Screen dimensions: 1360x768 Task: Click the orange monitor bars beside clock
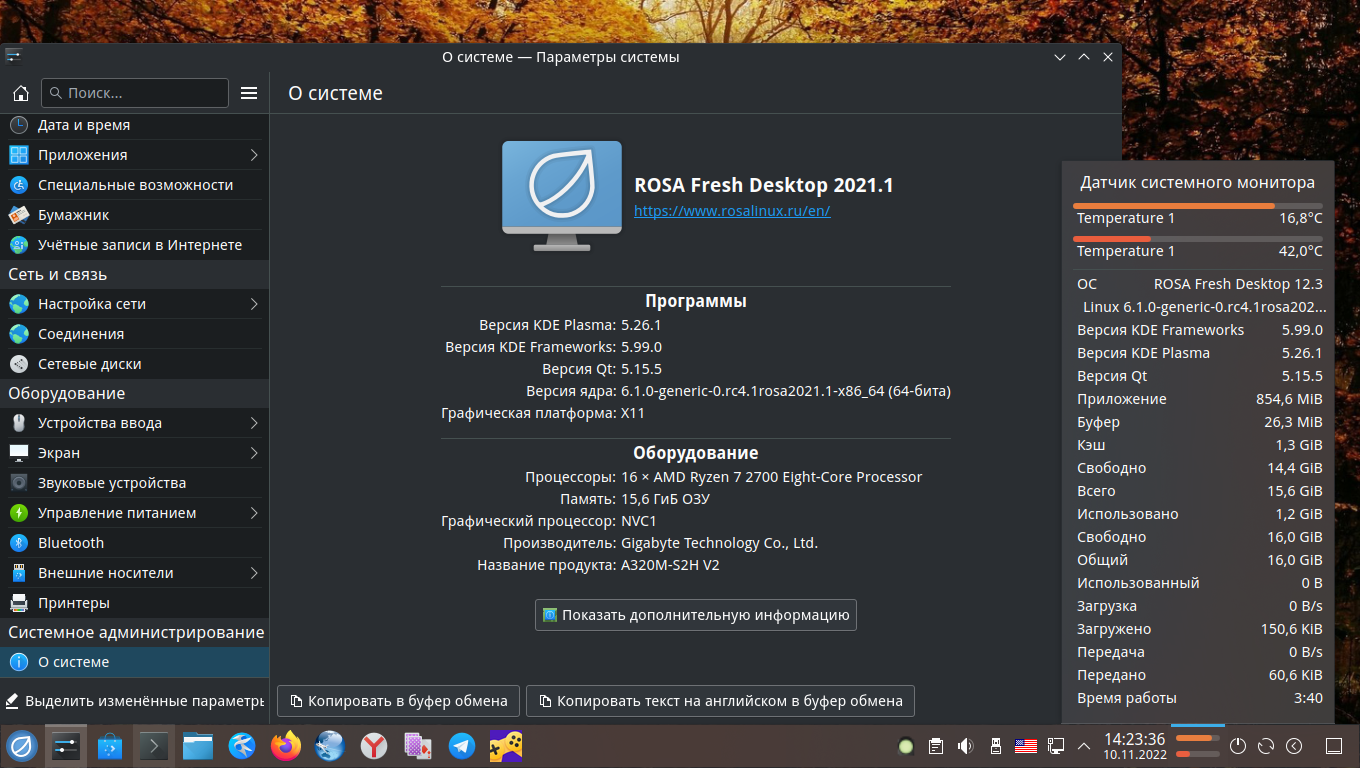point(1197,746)
